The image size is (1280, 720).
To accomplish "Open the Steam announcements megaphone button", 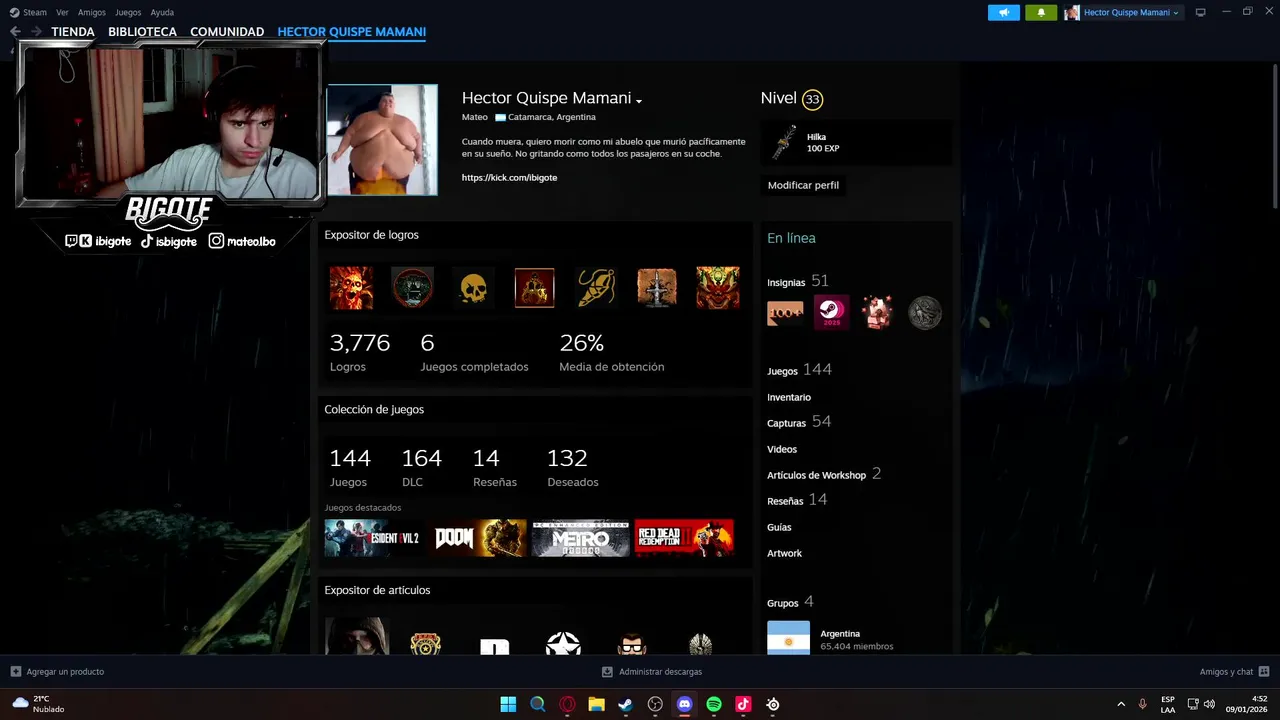I will point(1004,12).
